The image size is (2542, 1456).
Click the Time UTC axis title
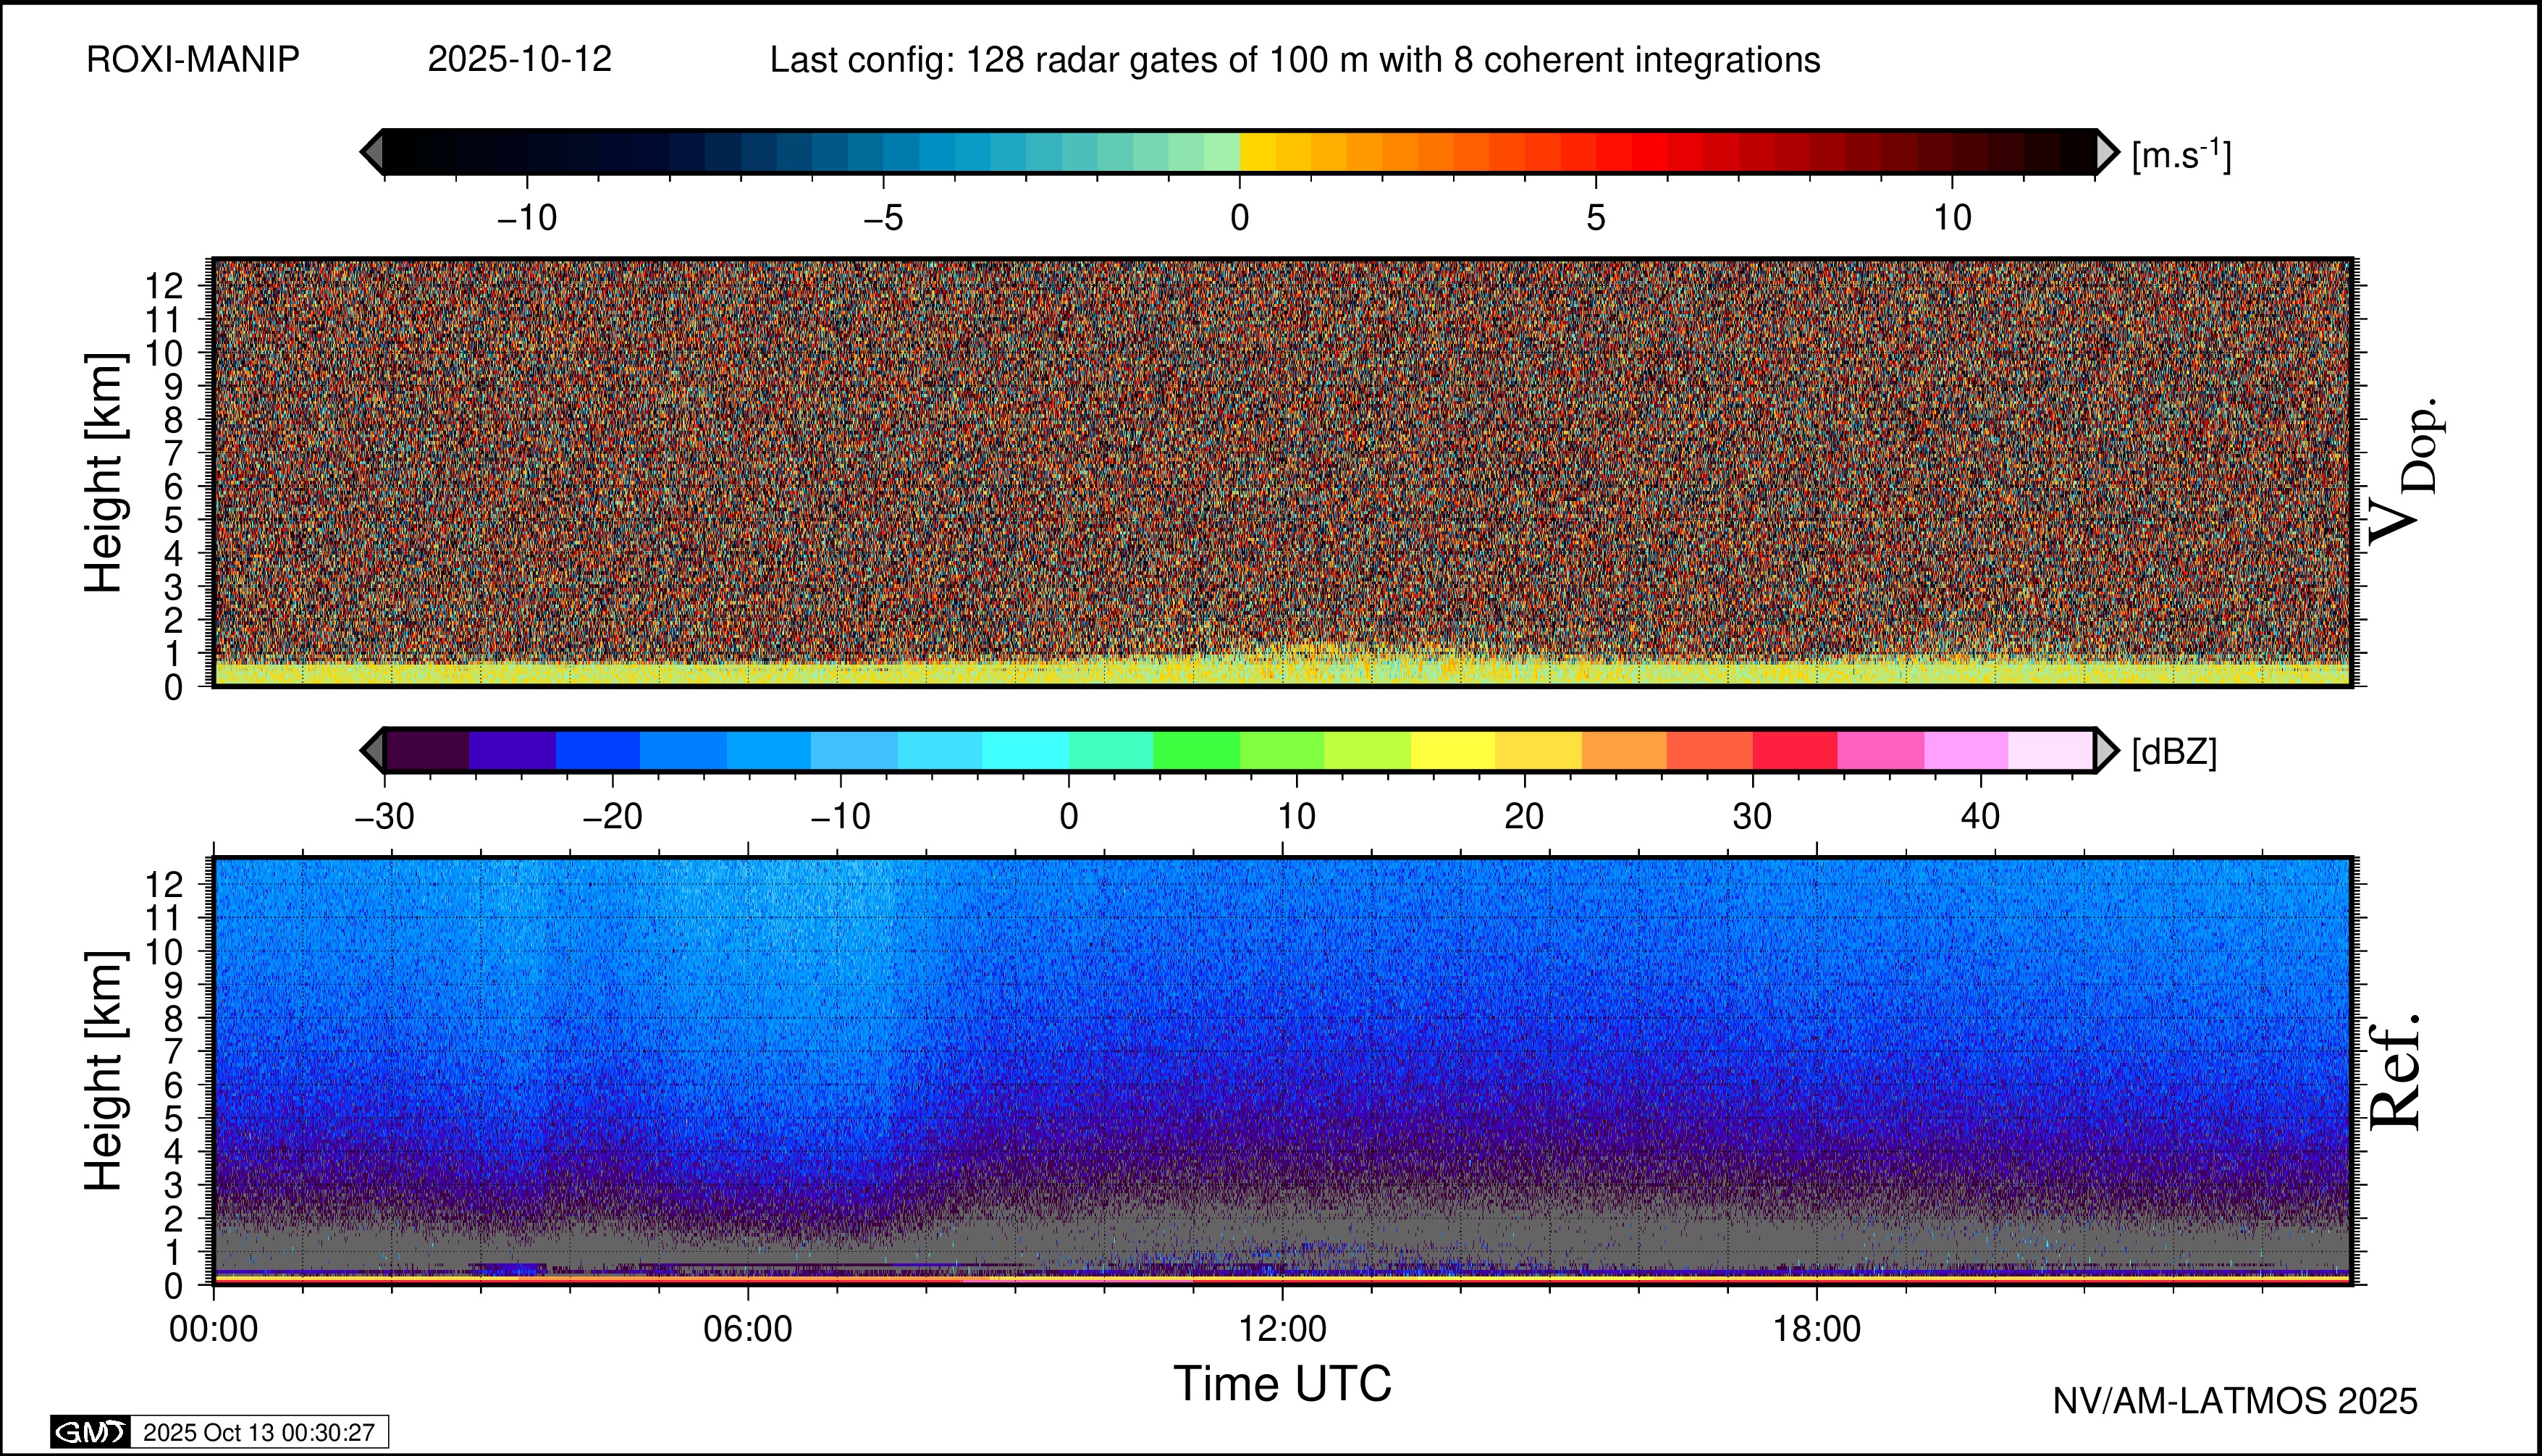[x=1282, y=1384]
